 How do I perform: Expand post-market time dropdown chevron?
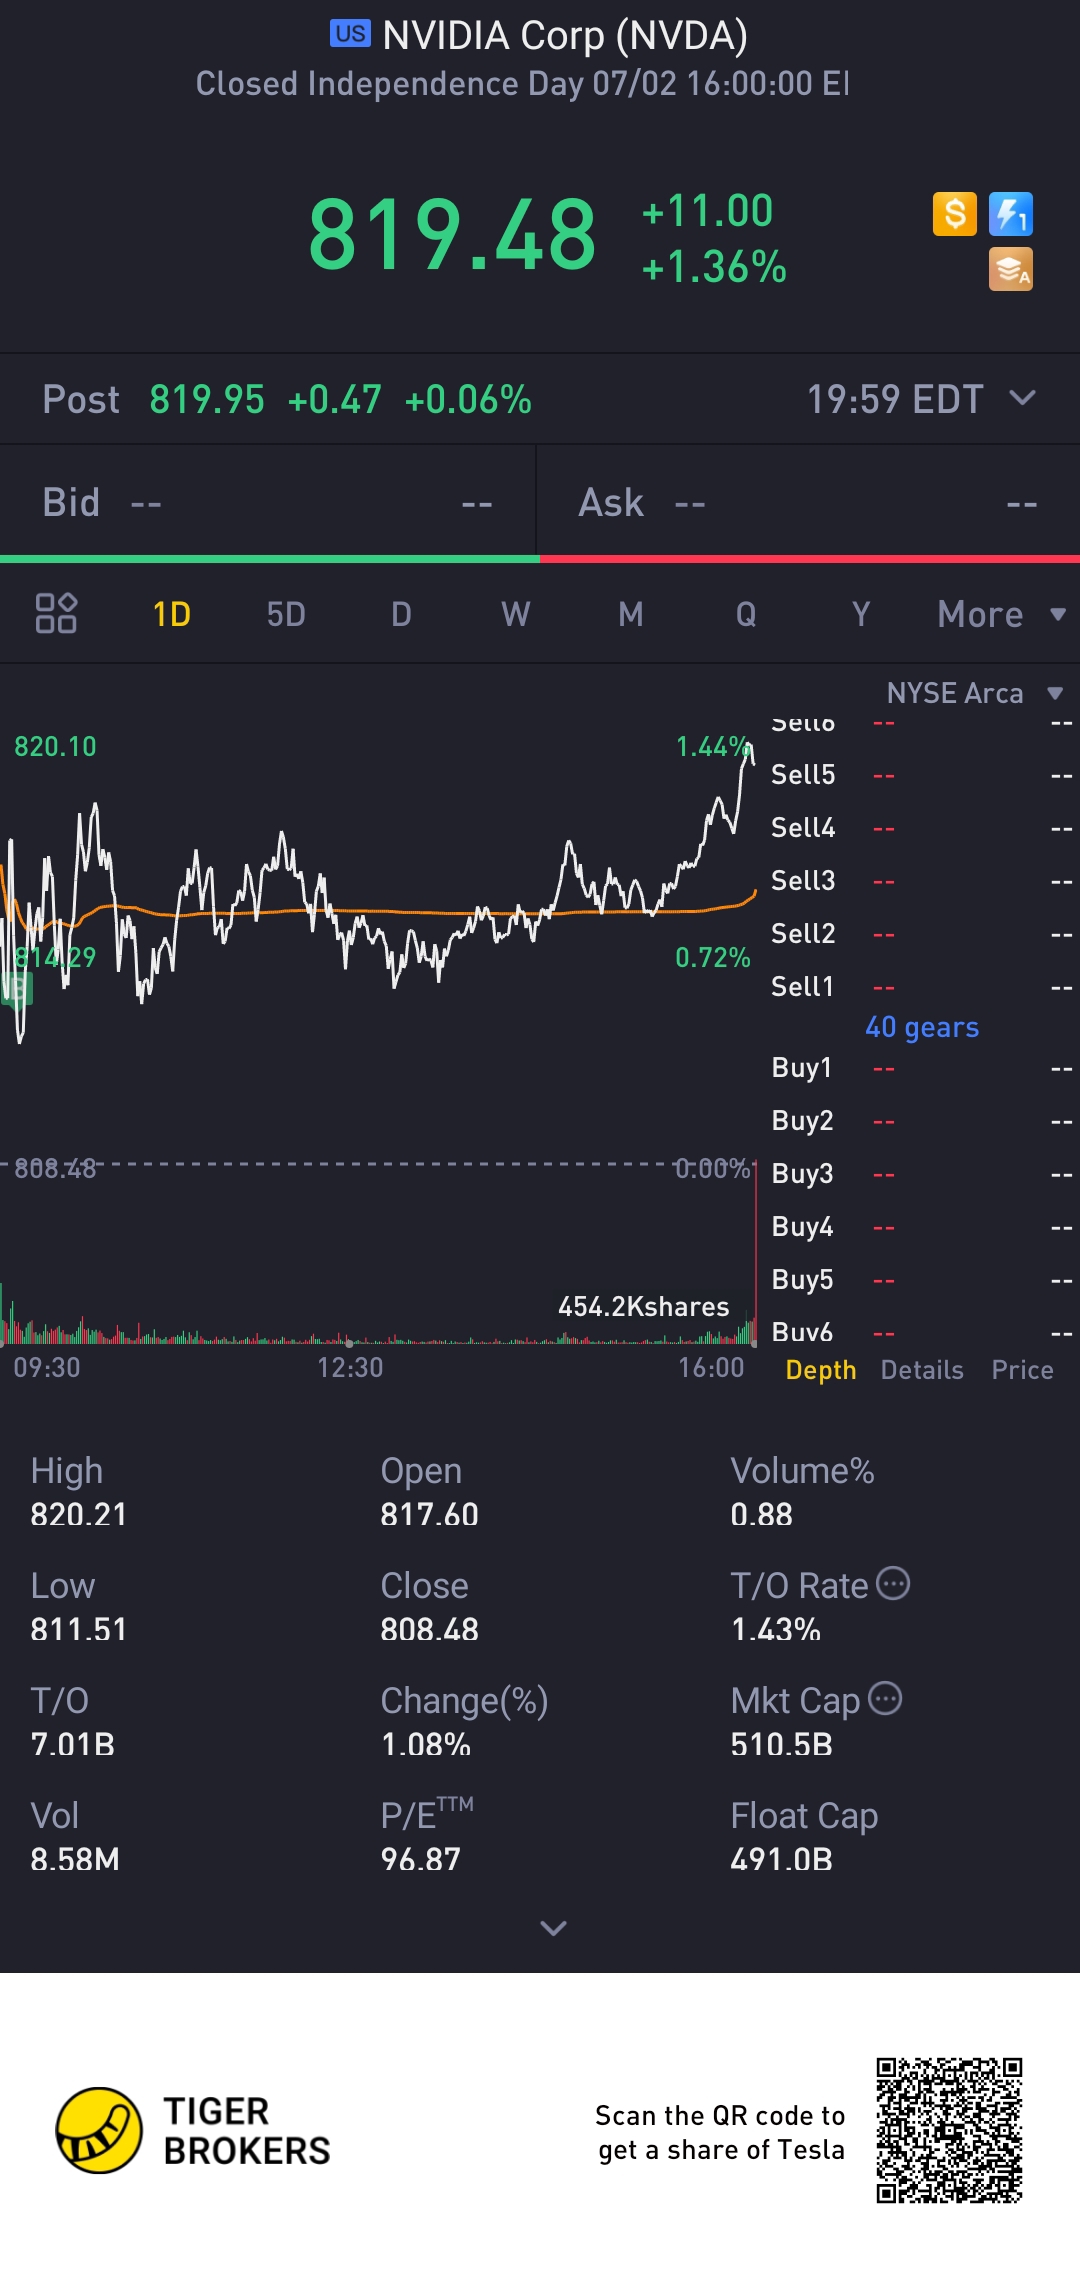(x=1022, y=398)
